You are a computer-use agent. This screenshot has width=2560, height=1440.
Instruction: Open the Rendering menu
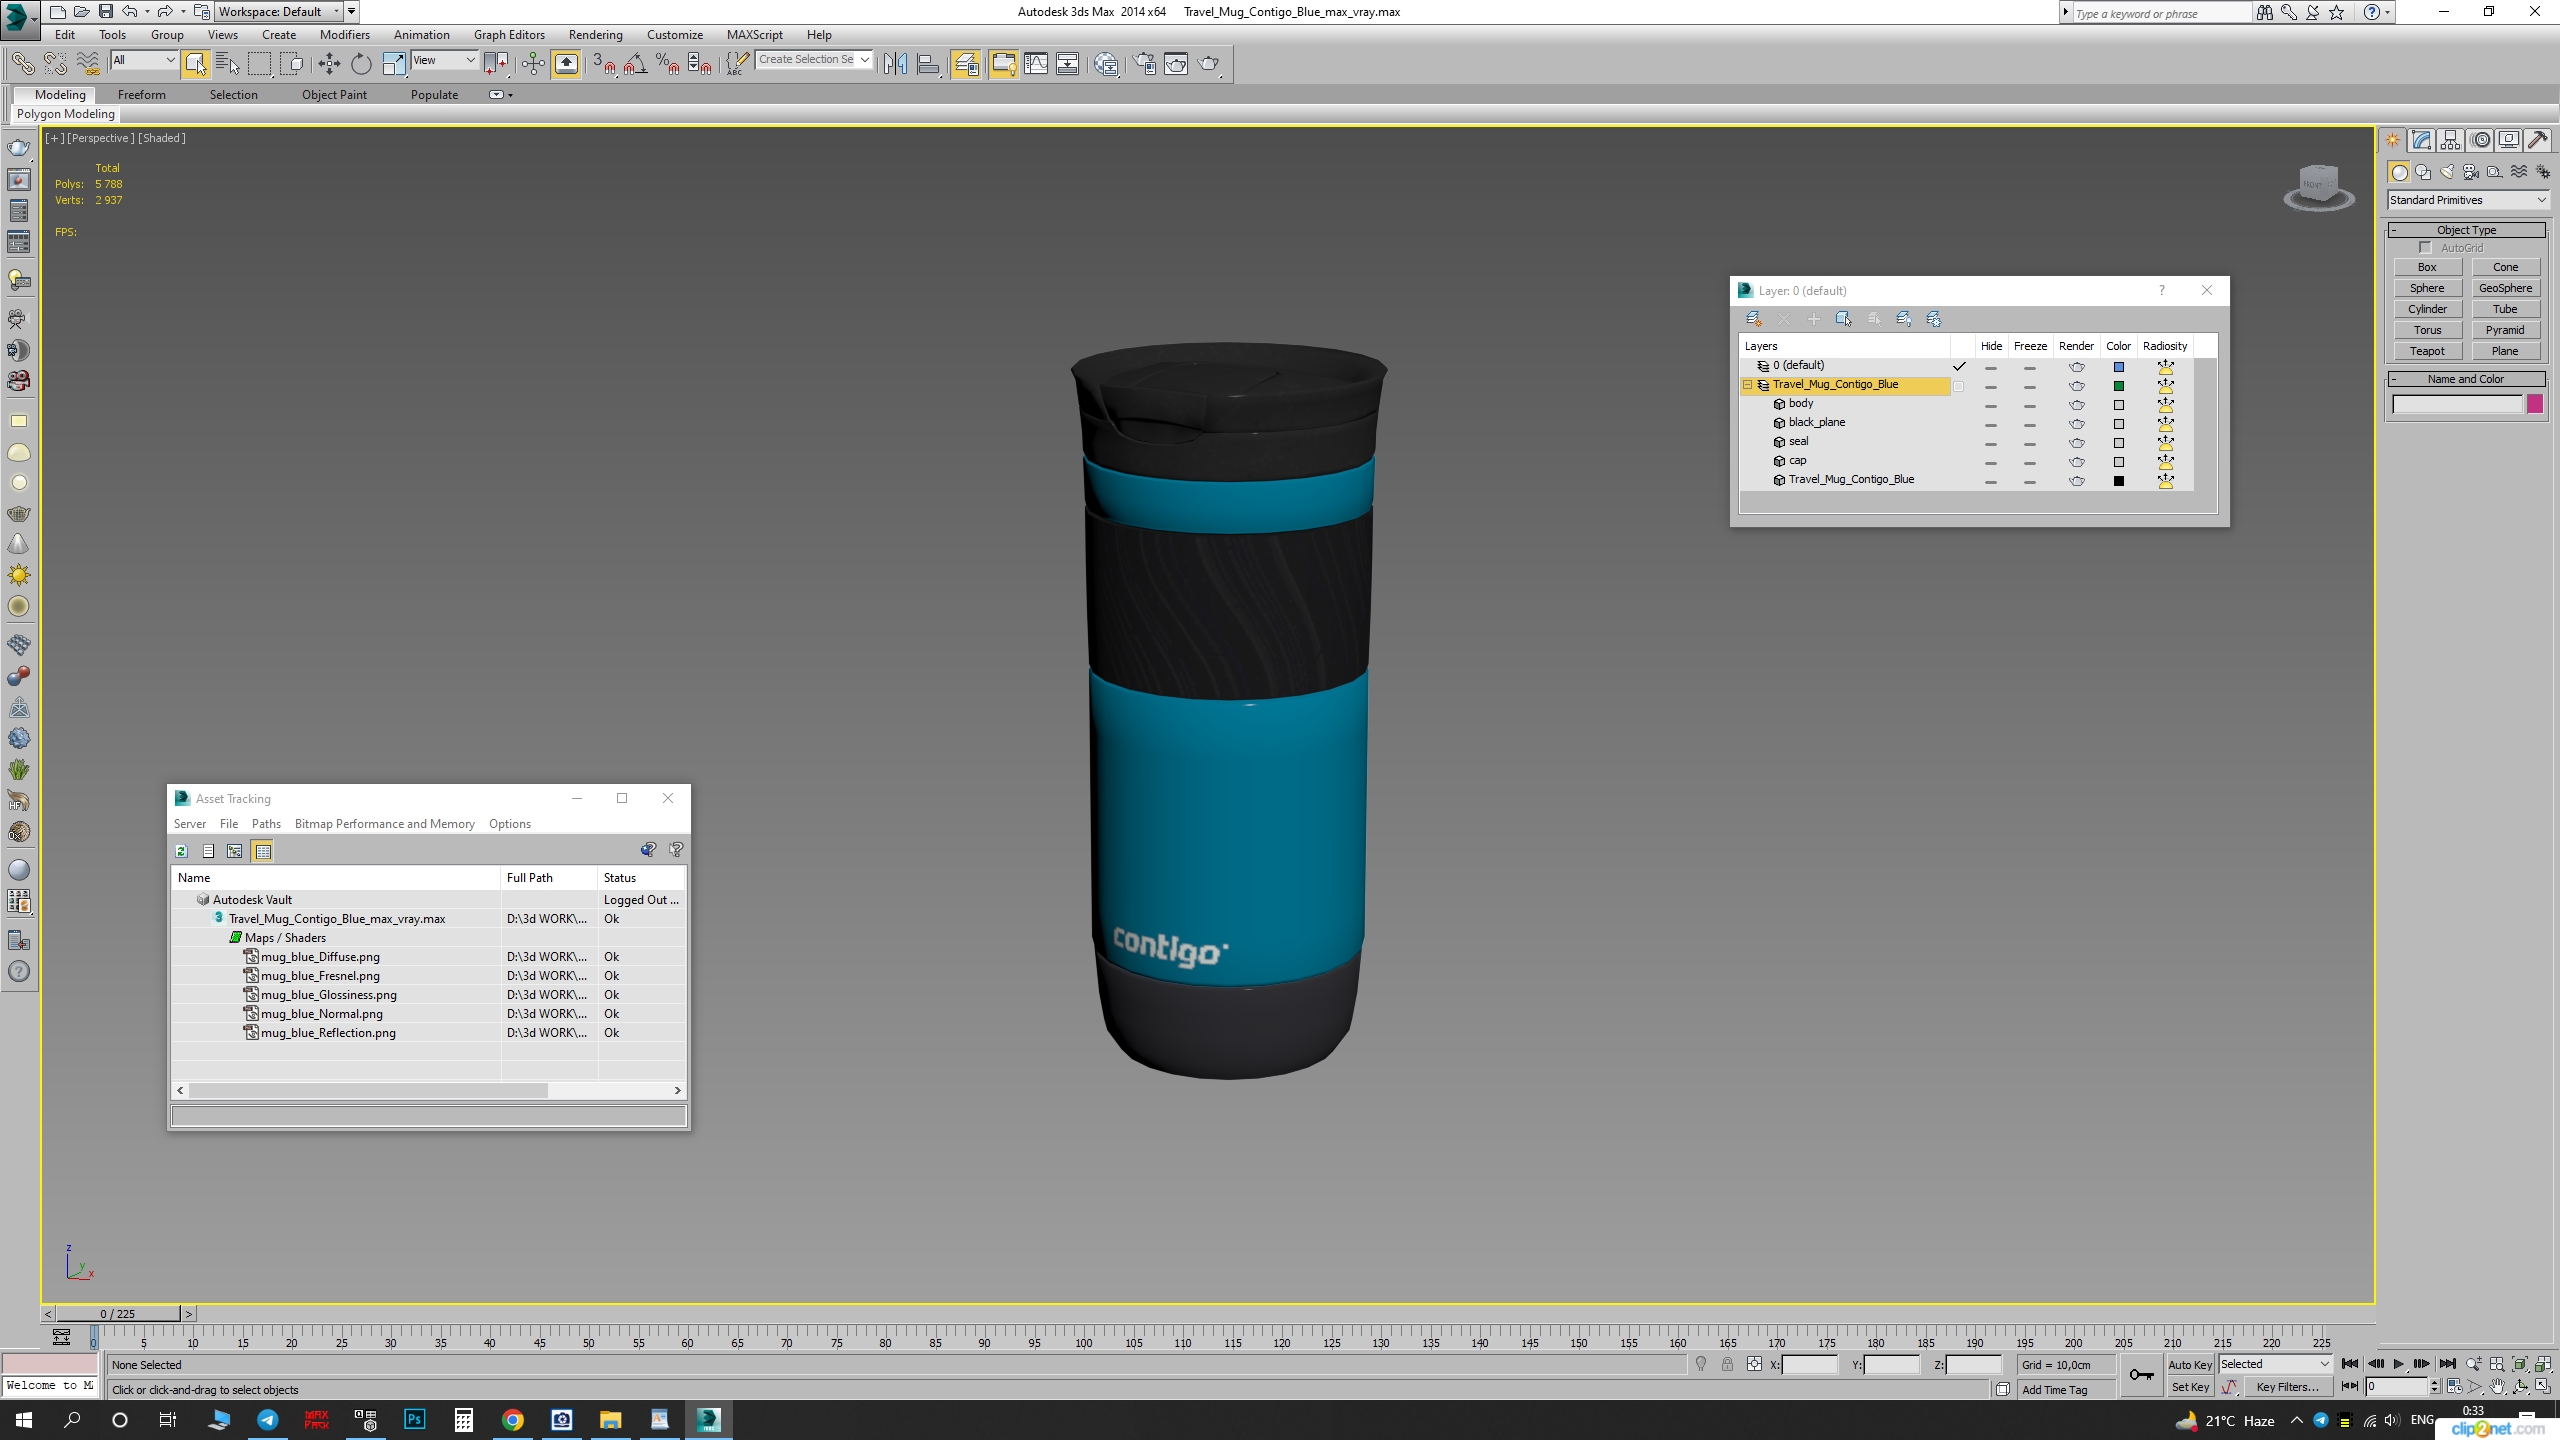[595, 35]
